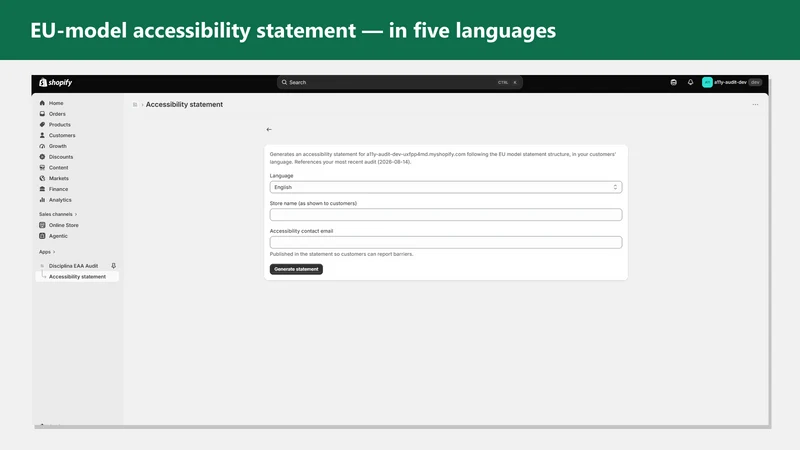The image size is (800, 450).
Task: Click the Finance bank icon
Action: pos(42,189)
